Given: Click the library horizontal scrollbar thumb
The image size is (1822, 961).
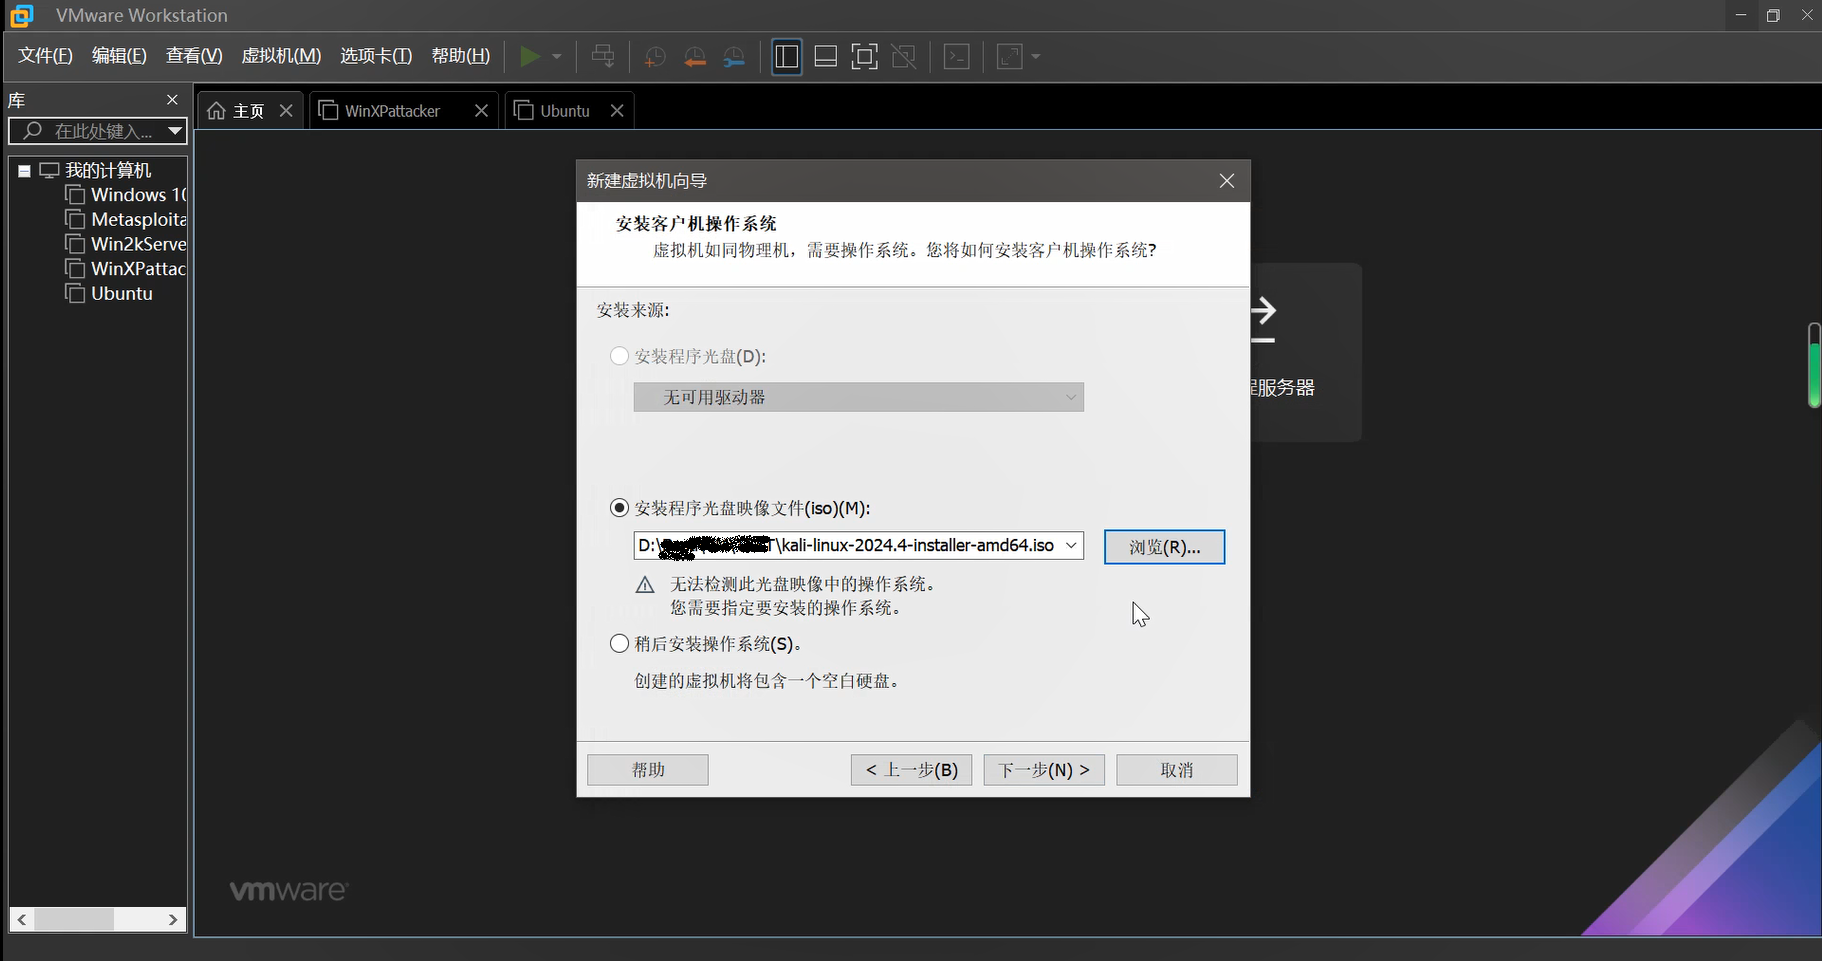Looking at the screenshot, I should click(73, 919).
